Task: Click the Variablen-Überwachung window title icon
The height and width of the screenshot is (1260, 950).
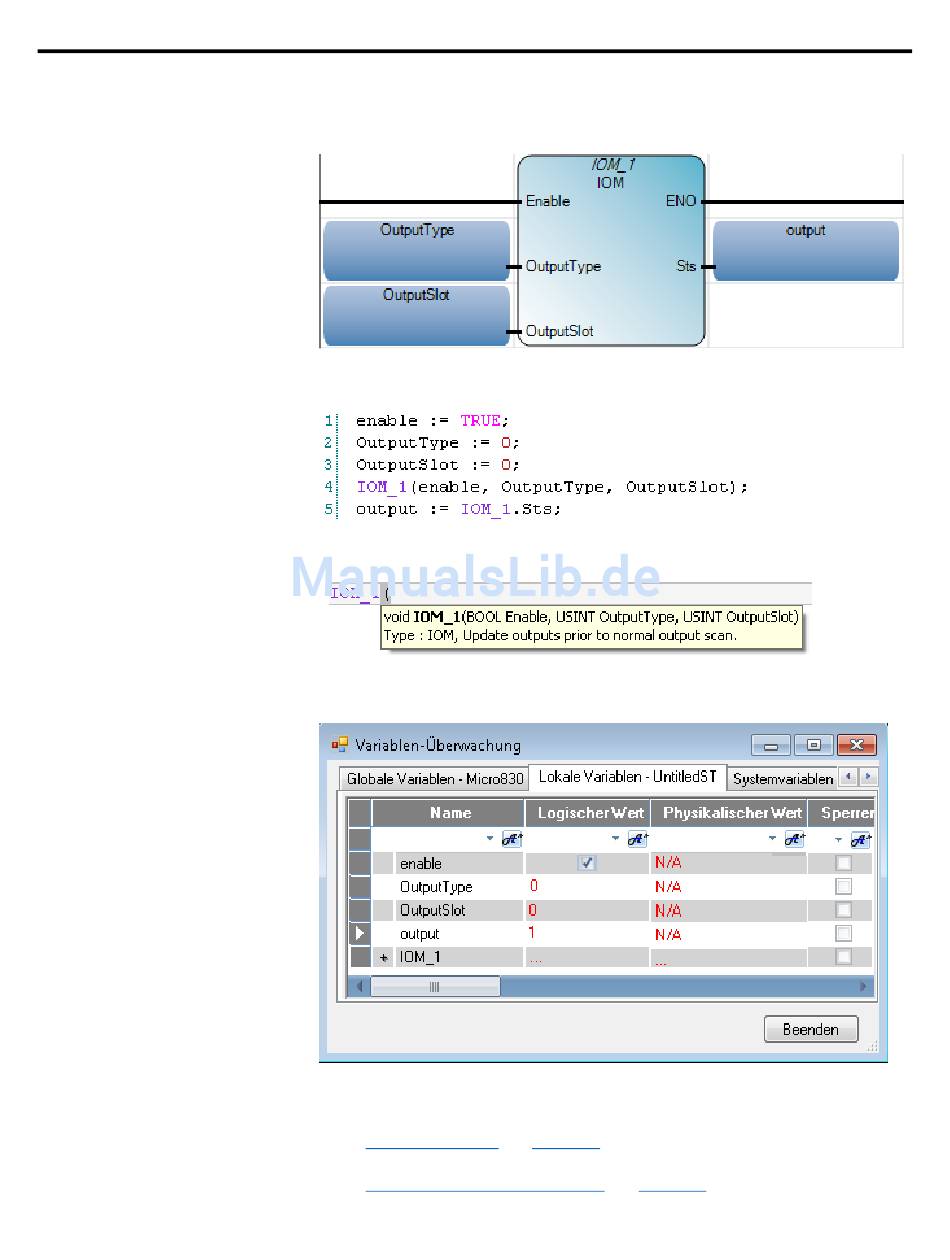Action: pos(339,745)
